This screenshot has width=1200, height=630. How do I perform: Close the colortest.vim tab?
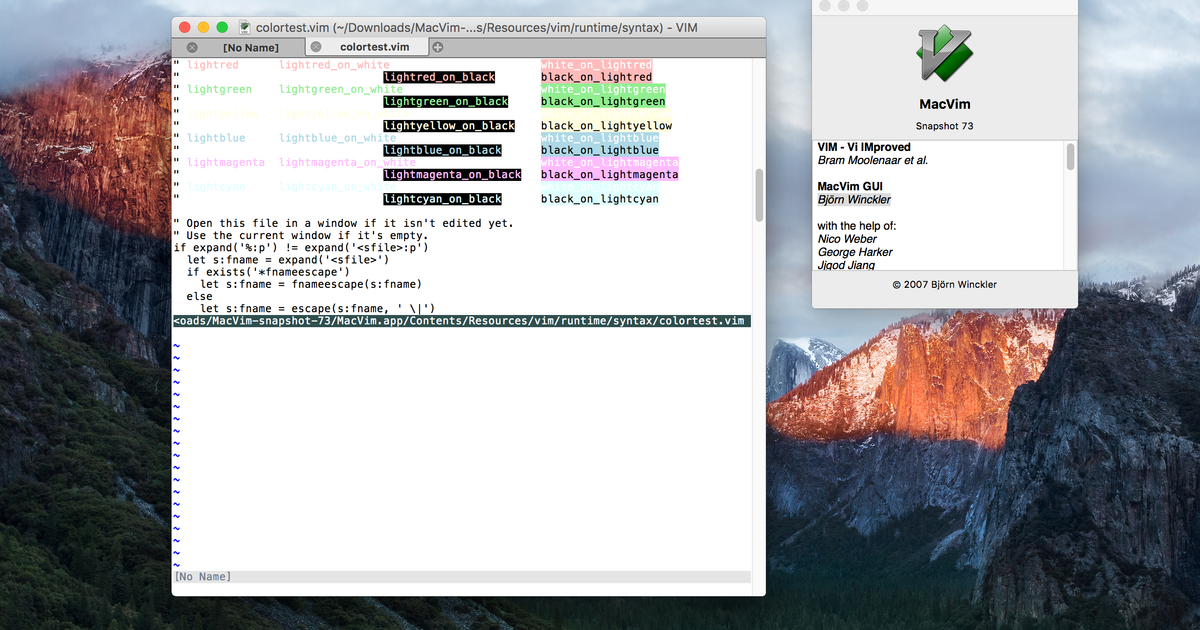[316, 47]
